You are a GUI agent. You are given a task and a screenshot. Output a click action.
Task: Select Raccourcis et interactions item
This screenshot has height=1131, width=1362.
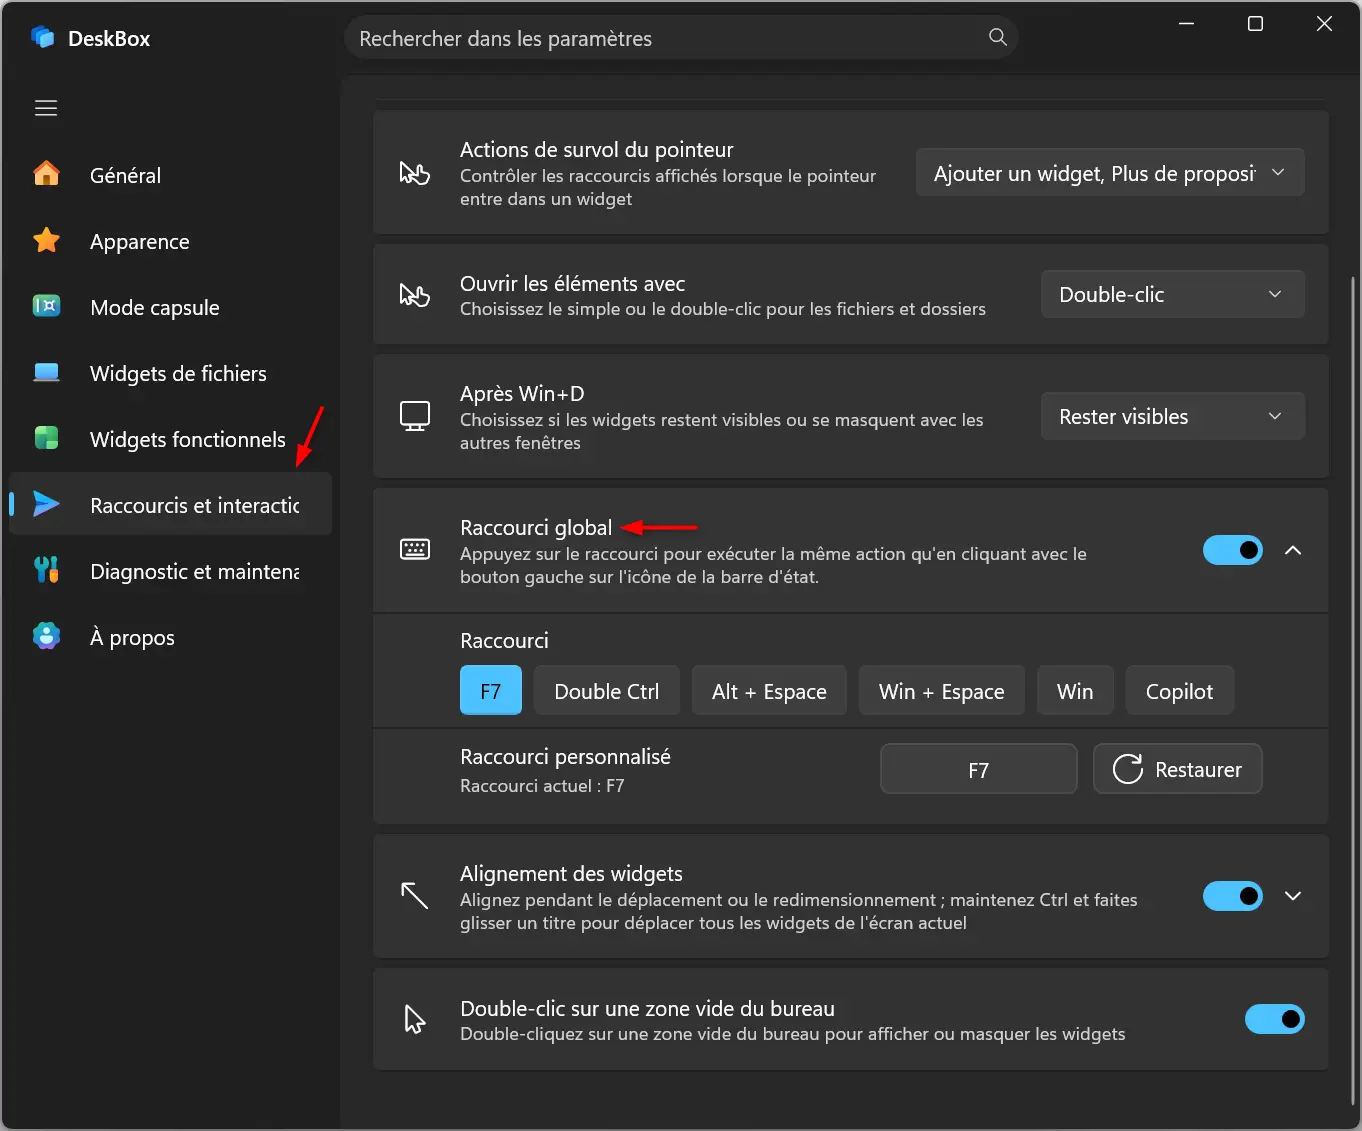tap(170, 505)
